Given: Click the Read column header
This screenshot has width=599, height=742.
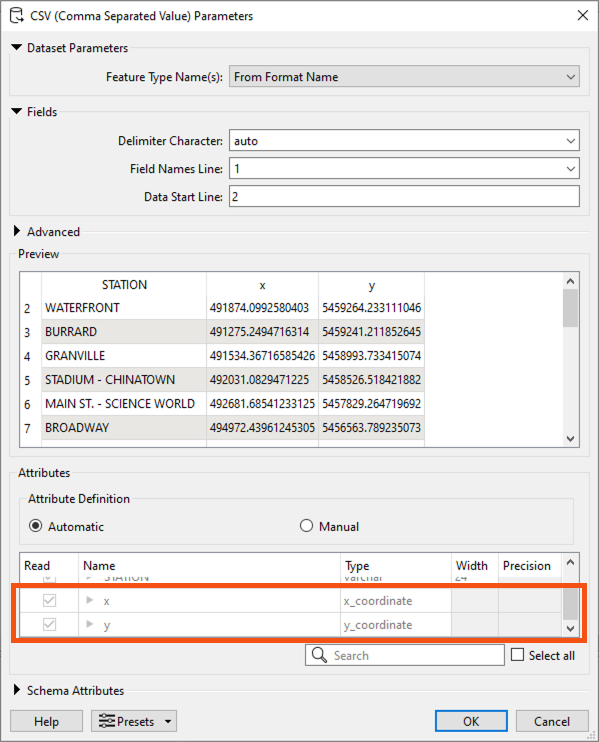Looking at the screenshot, I should (x=49, y=565).
